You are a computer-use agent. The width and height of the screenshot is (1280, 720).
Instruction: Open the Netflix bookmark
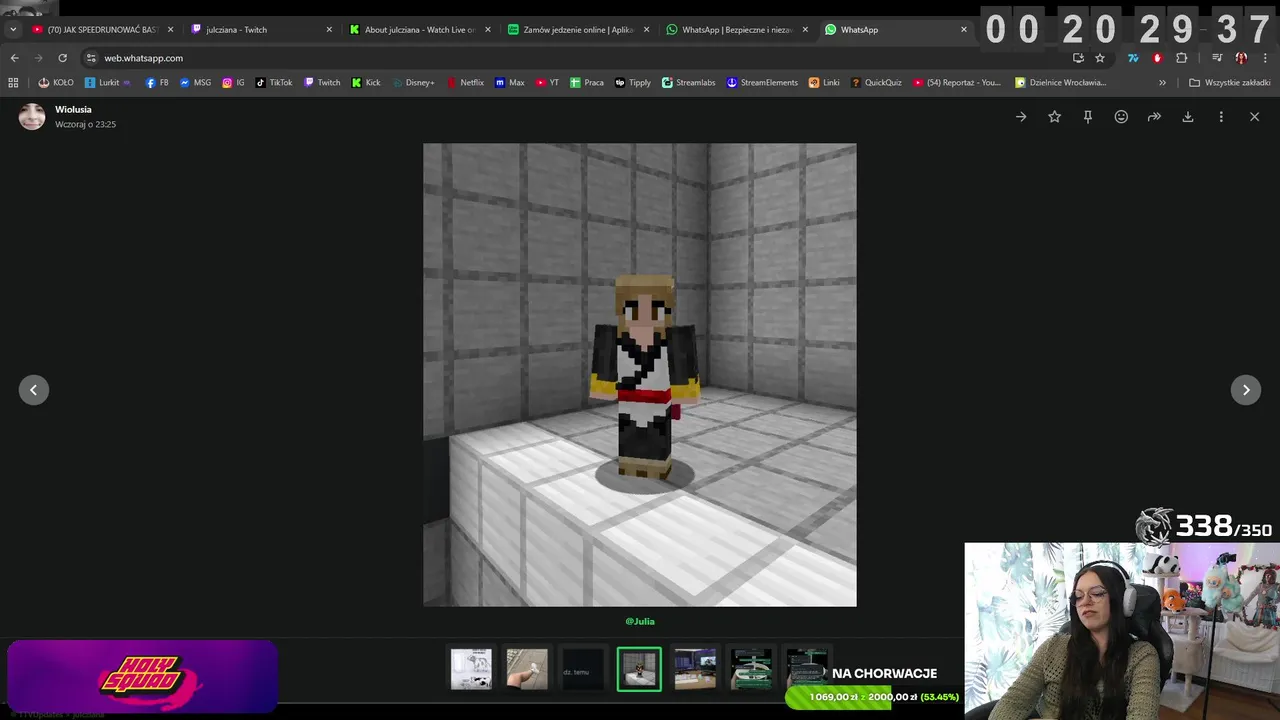tap(465, 83)
